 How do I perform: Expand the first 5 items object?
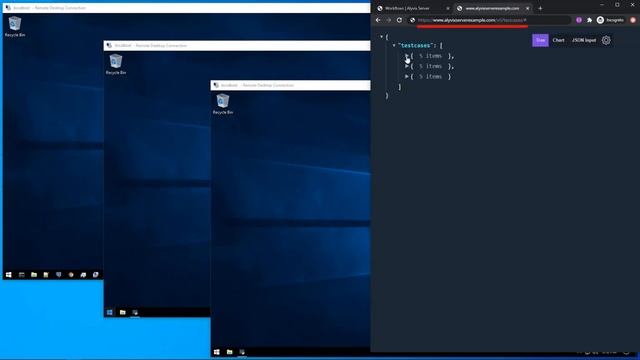click(x=407, y=56)
